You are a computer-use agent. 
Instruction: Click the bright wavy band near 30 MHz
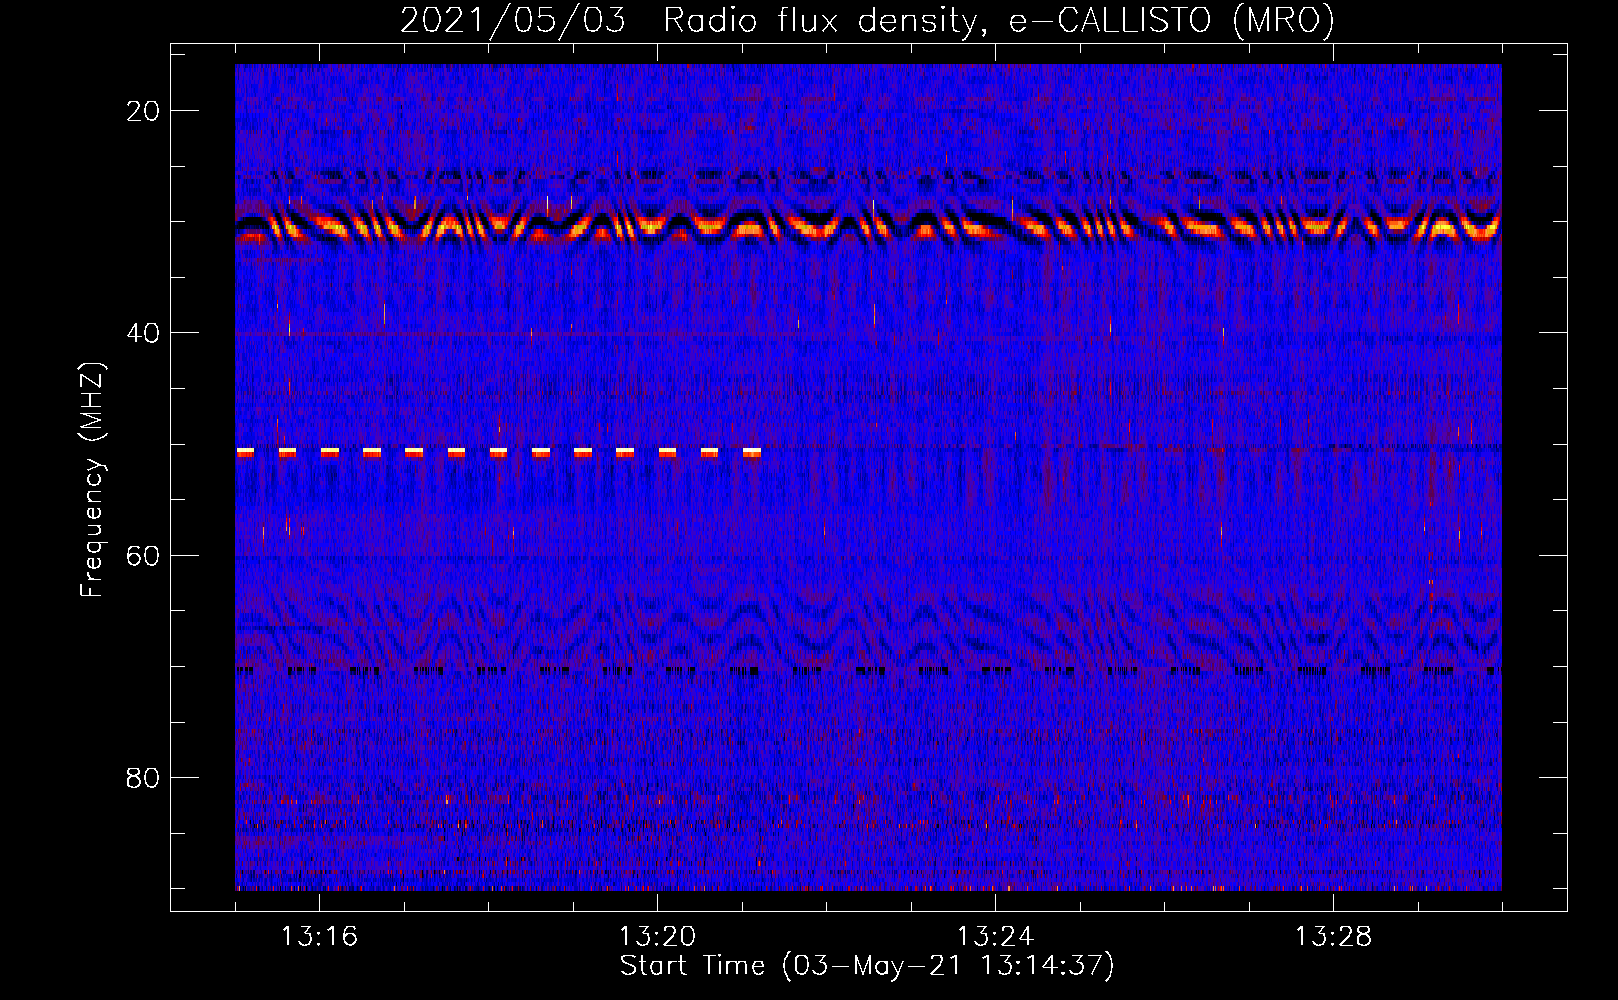868,228
